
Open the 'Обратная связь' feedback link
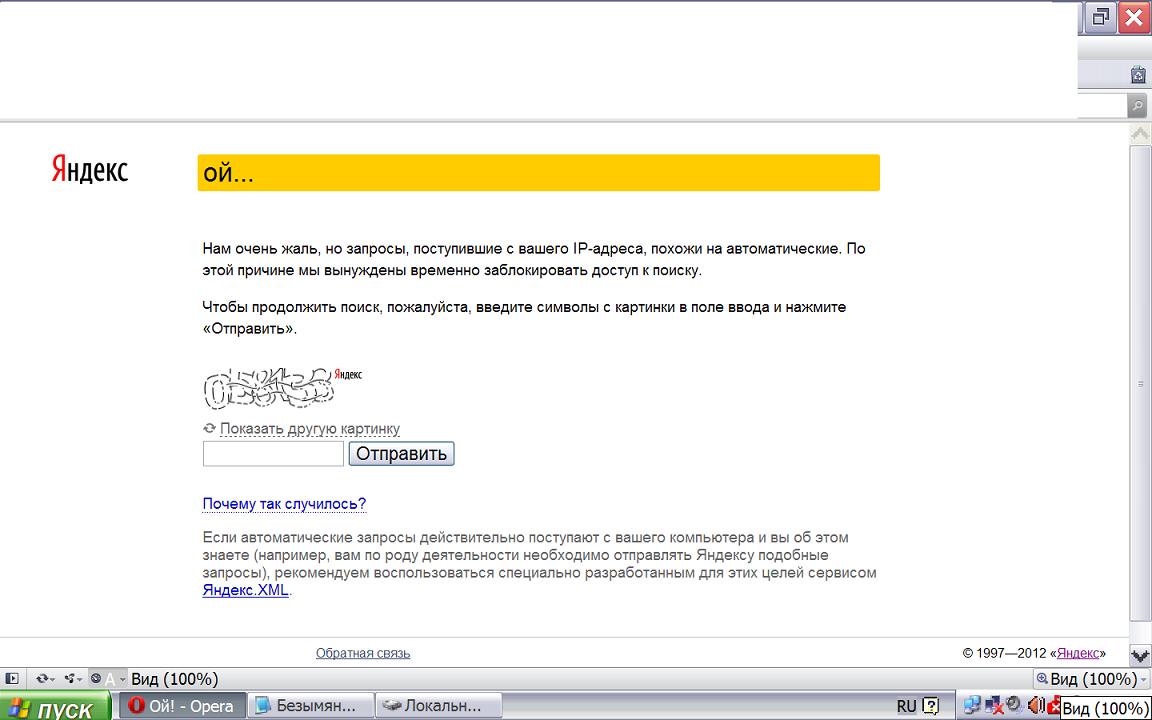point(363,653)
